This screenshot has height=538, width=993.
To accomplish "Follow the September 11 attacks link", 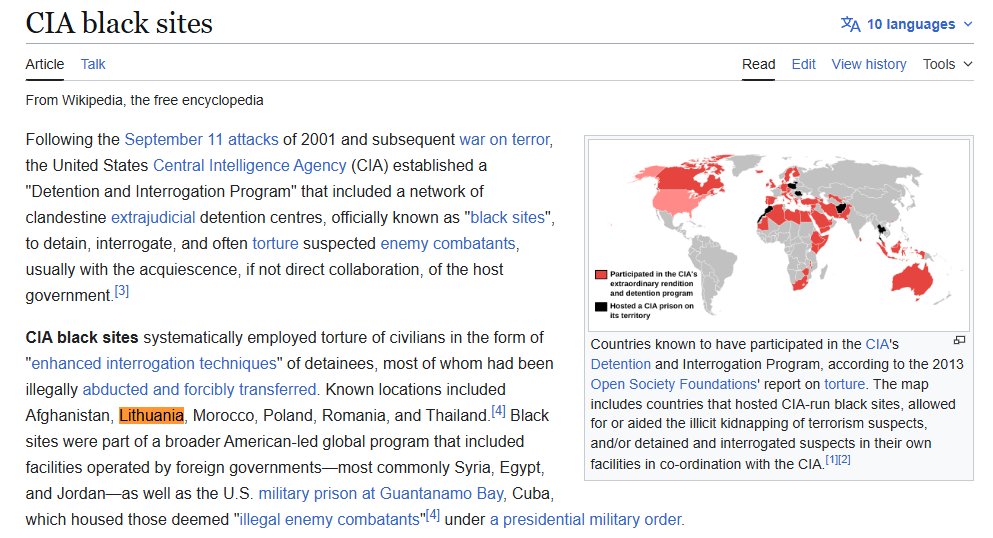I will click(x=201, y=139).
